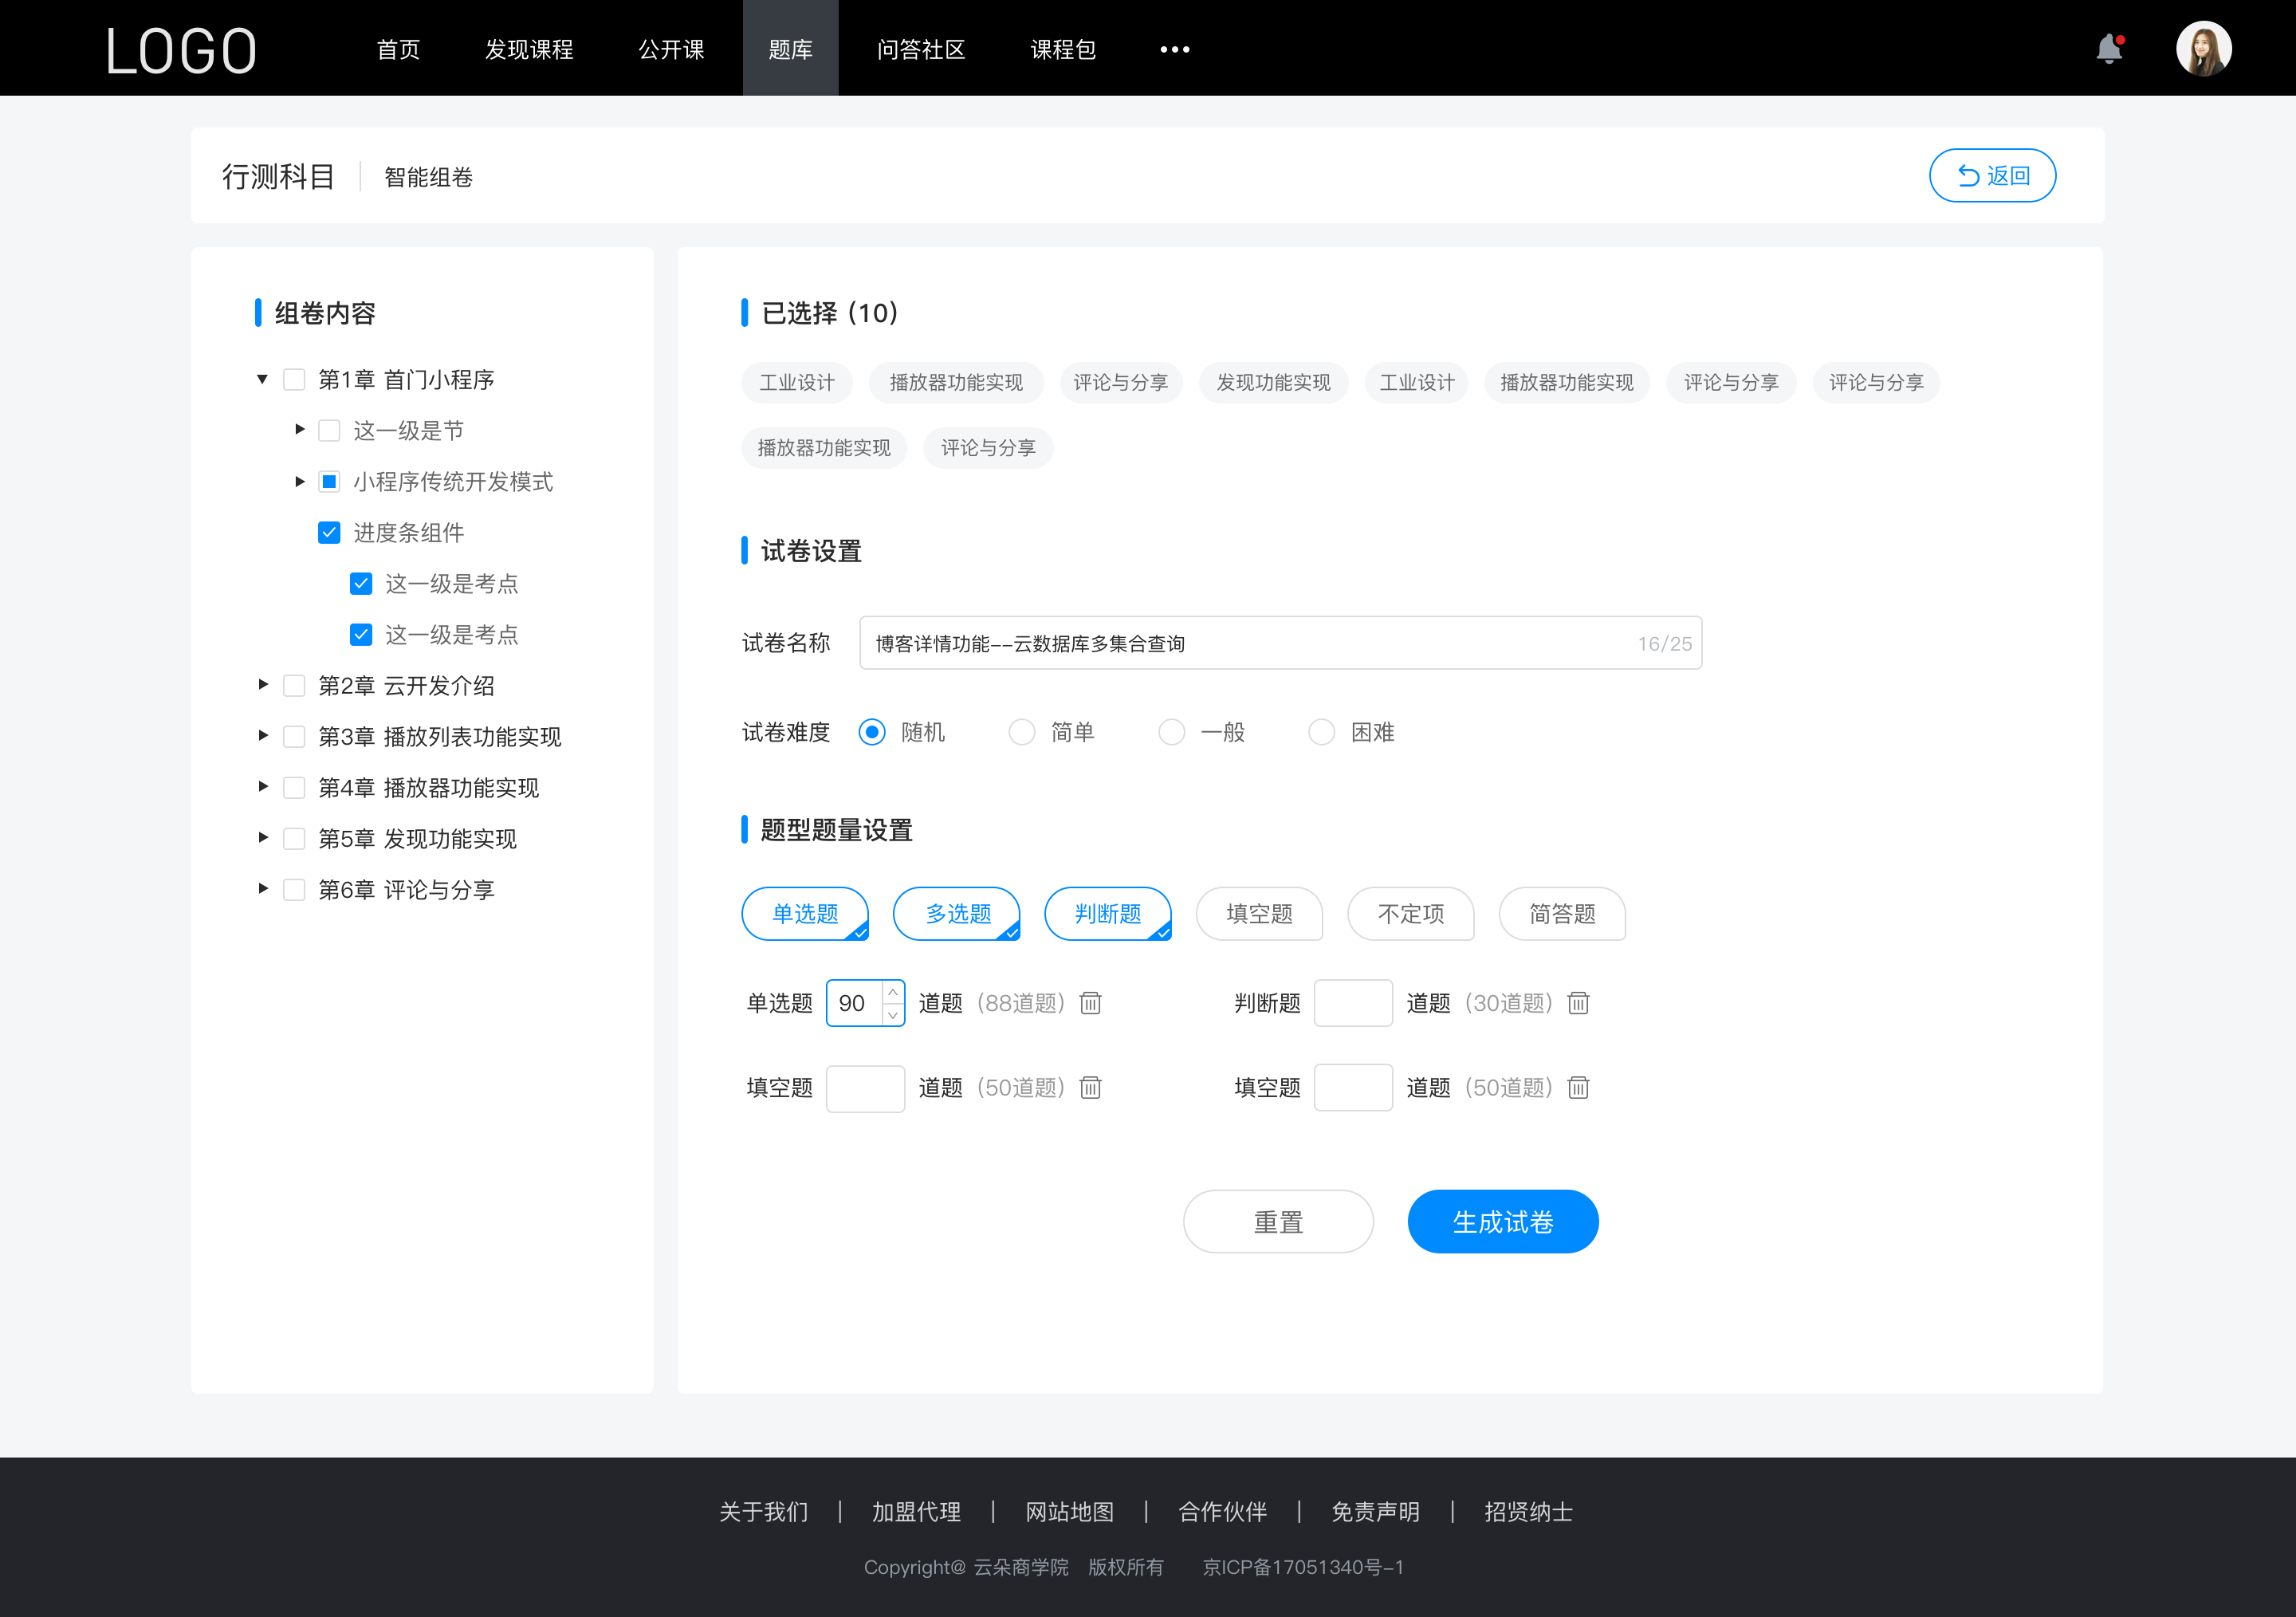This screenshot has height=1617, width=2296.
Task: Click the 重置 button
Action: coord(1277,1222)
